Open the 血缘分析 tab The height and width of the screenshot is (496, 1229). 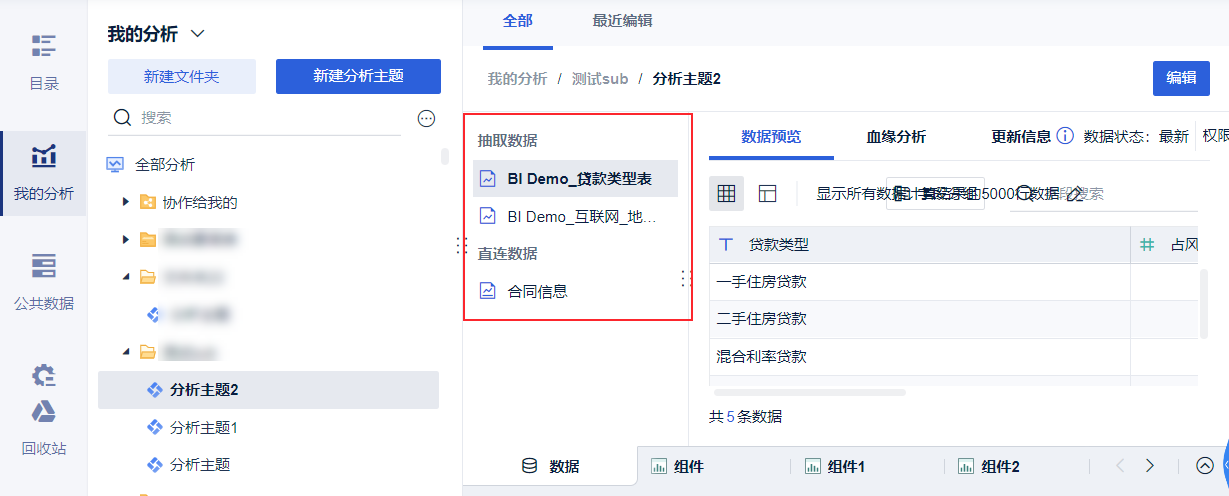(896, 137)
